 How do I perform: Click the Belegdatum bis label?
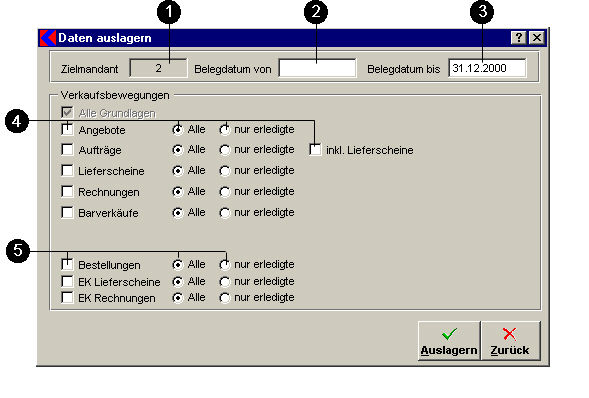pyautogui.click(x=404, y=69)
